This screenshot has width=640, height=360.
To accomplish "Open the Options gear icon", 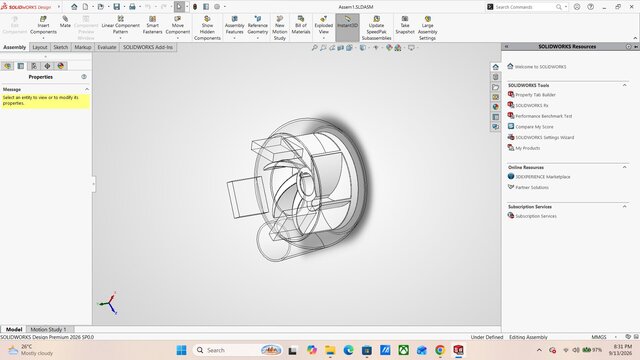I will point(217,7).
